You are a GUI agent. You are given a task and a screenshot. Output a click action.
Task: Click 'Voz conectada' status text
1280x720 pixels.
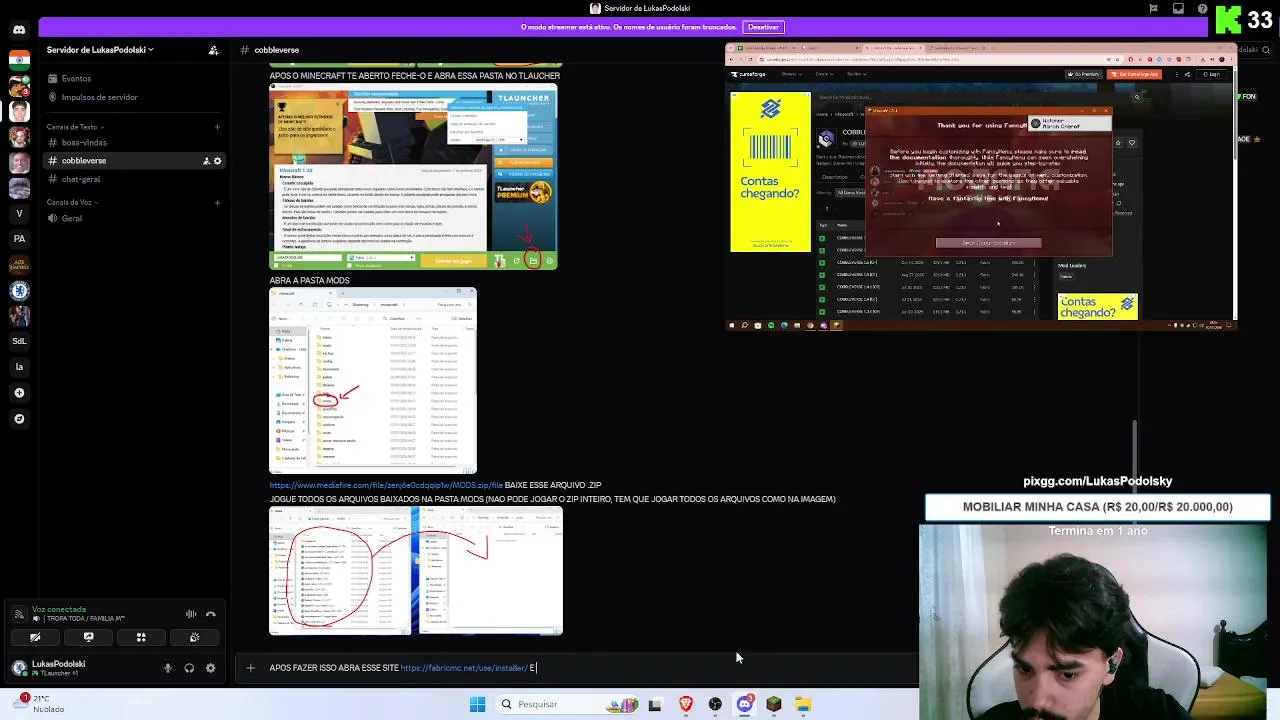(x=59, y=609)
